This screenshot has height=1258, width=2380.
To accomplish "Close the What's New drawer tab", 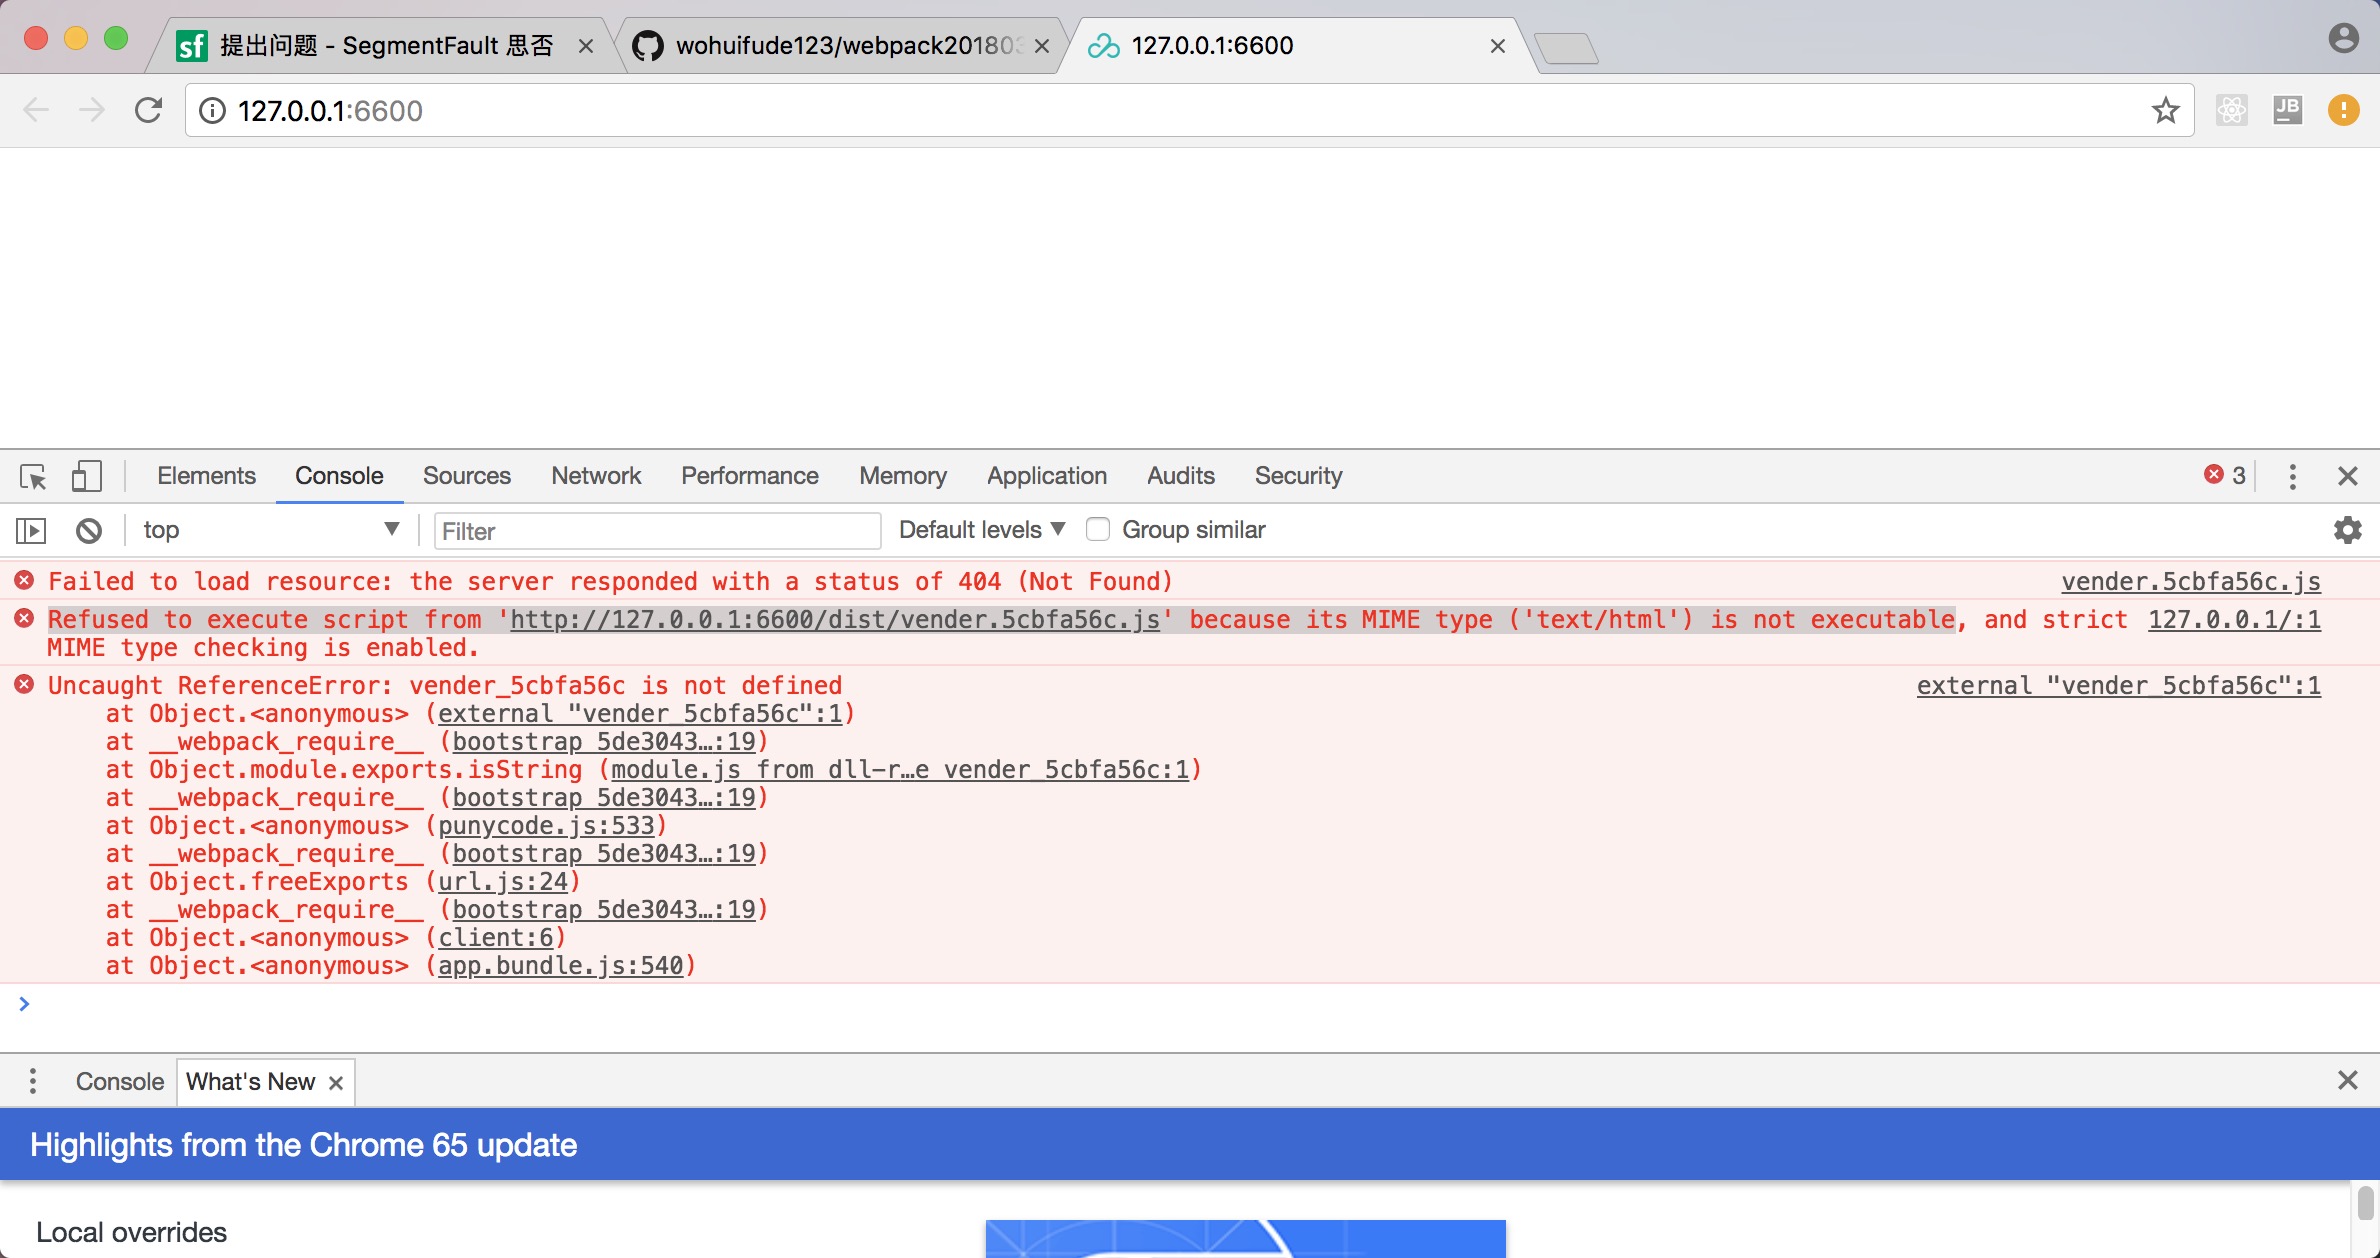I will [x=336, y=1083].
